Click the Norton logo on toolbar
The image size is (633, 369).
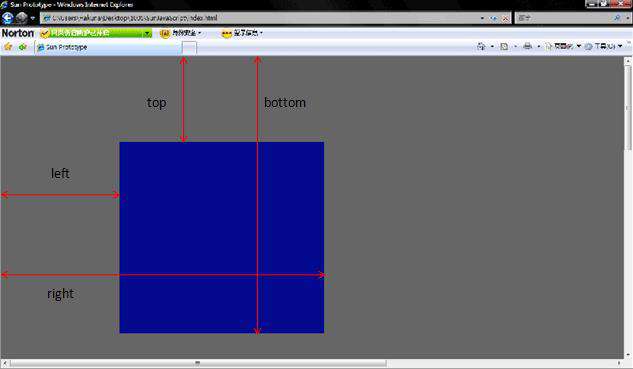(18, 33)
